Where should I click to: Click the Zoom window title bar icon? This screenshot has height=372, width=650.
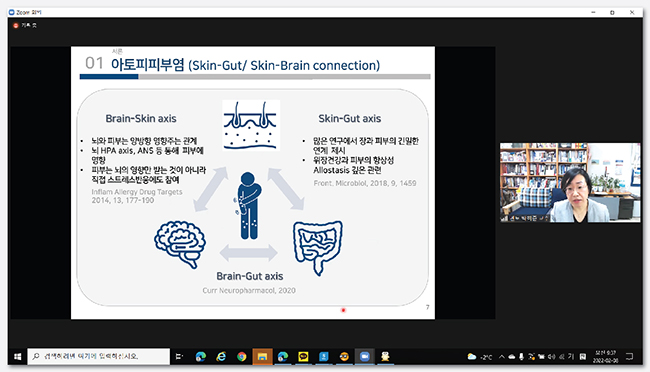click(12, 12)
